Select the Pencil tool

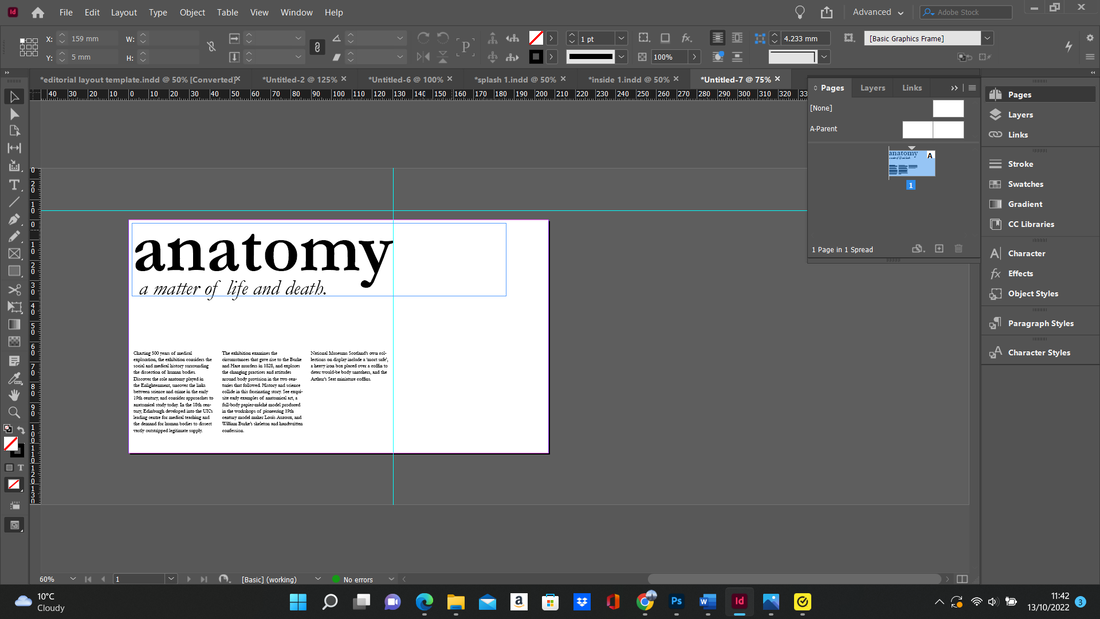point(14,237)
